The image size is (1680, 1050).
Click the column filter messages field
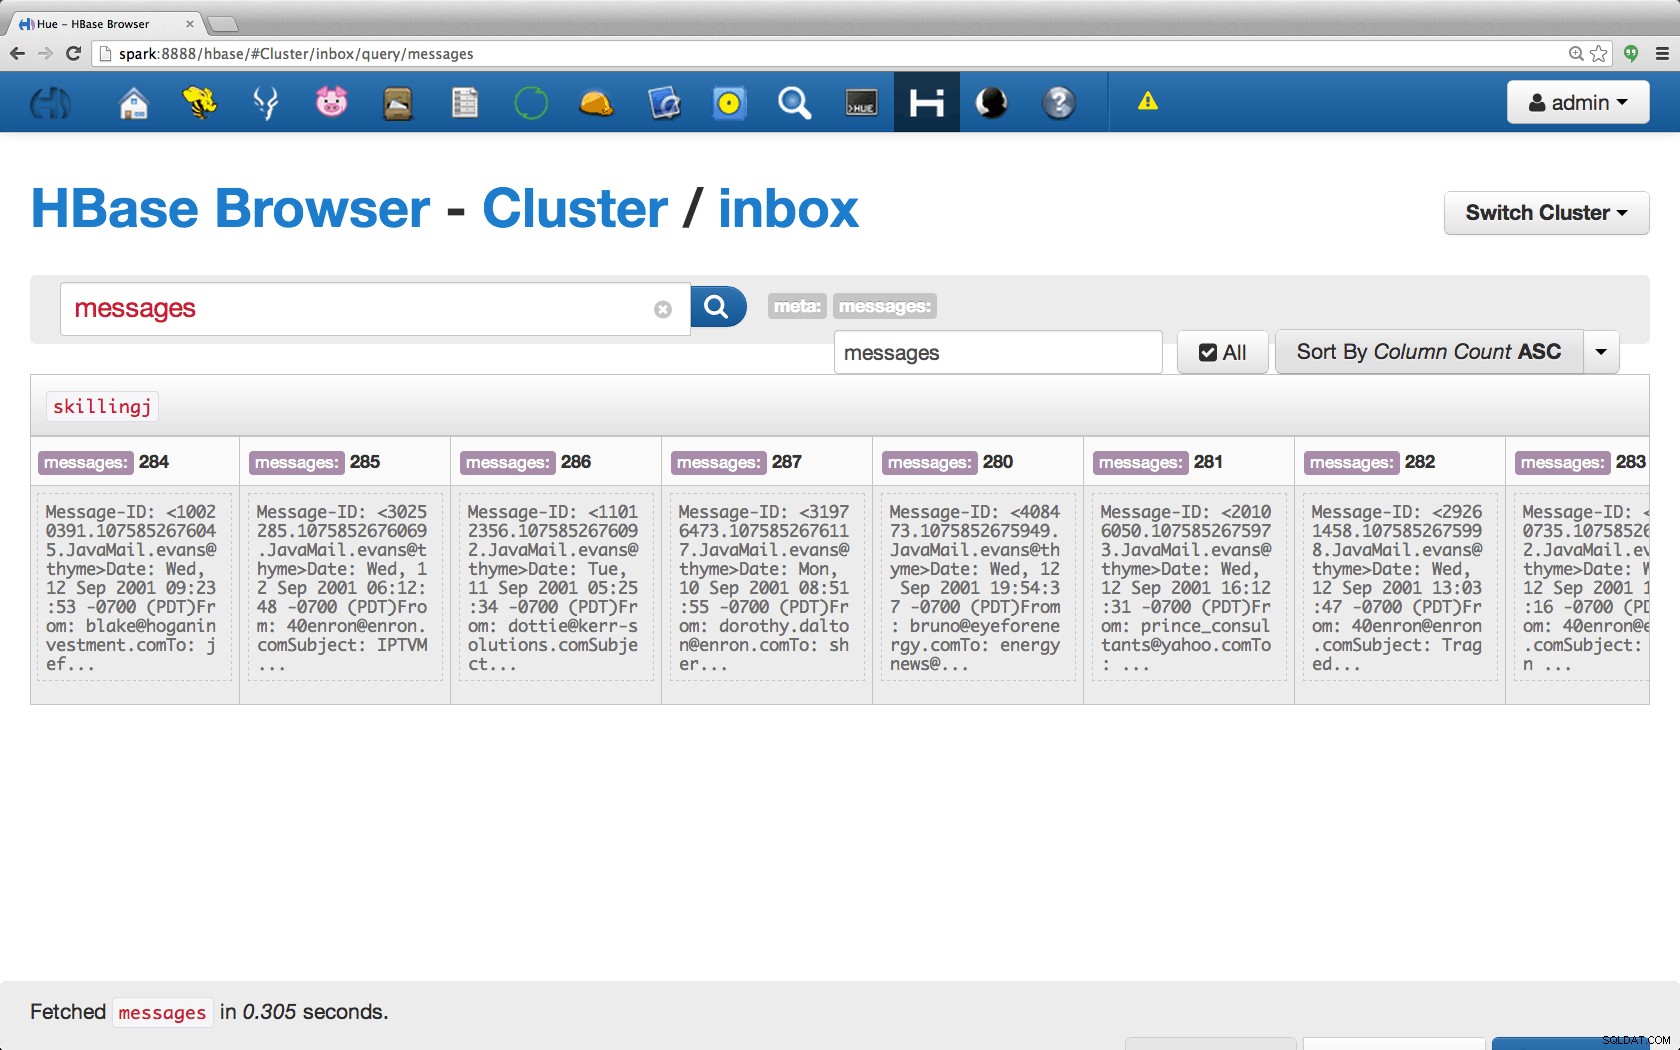click(x=998, y=352)
